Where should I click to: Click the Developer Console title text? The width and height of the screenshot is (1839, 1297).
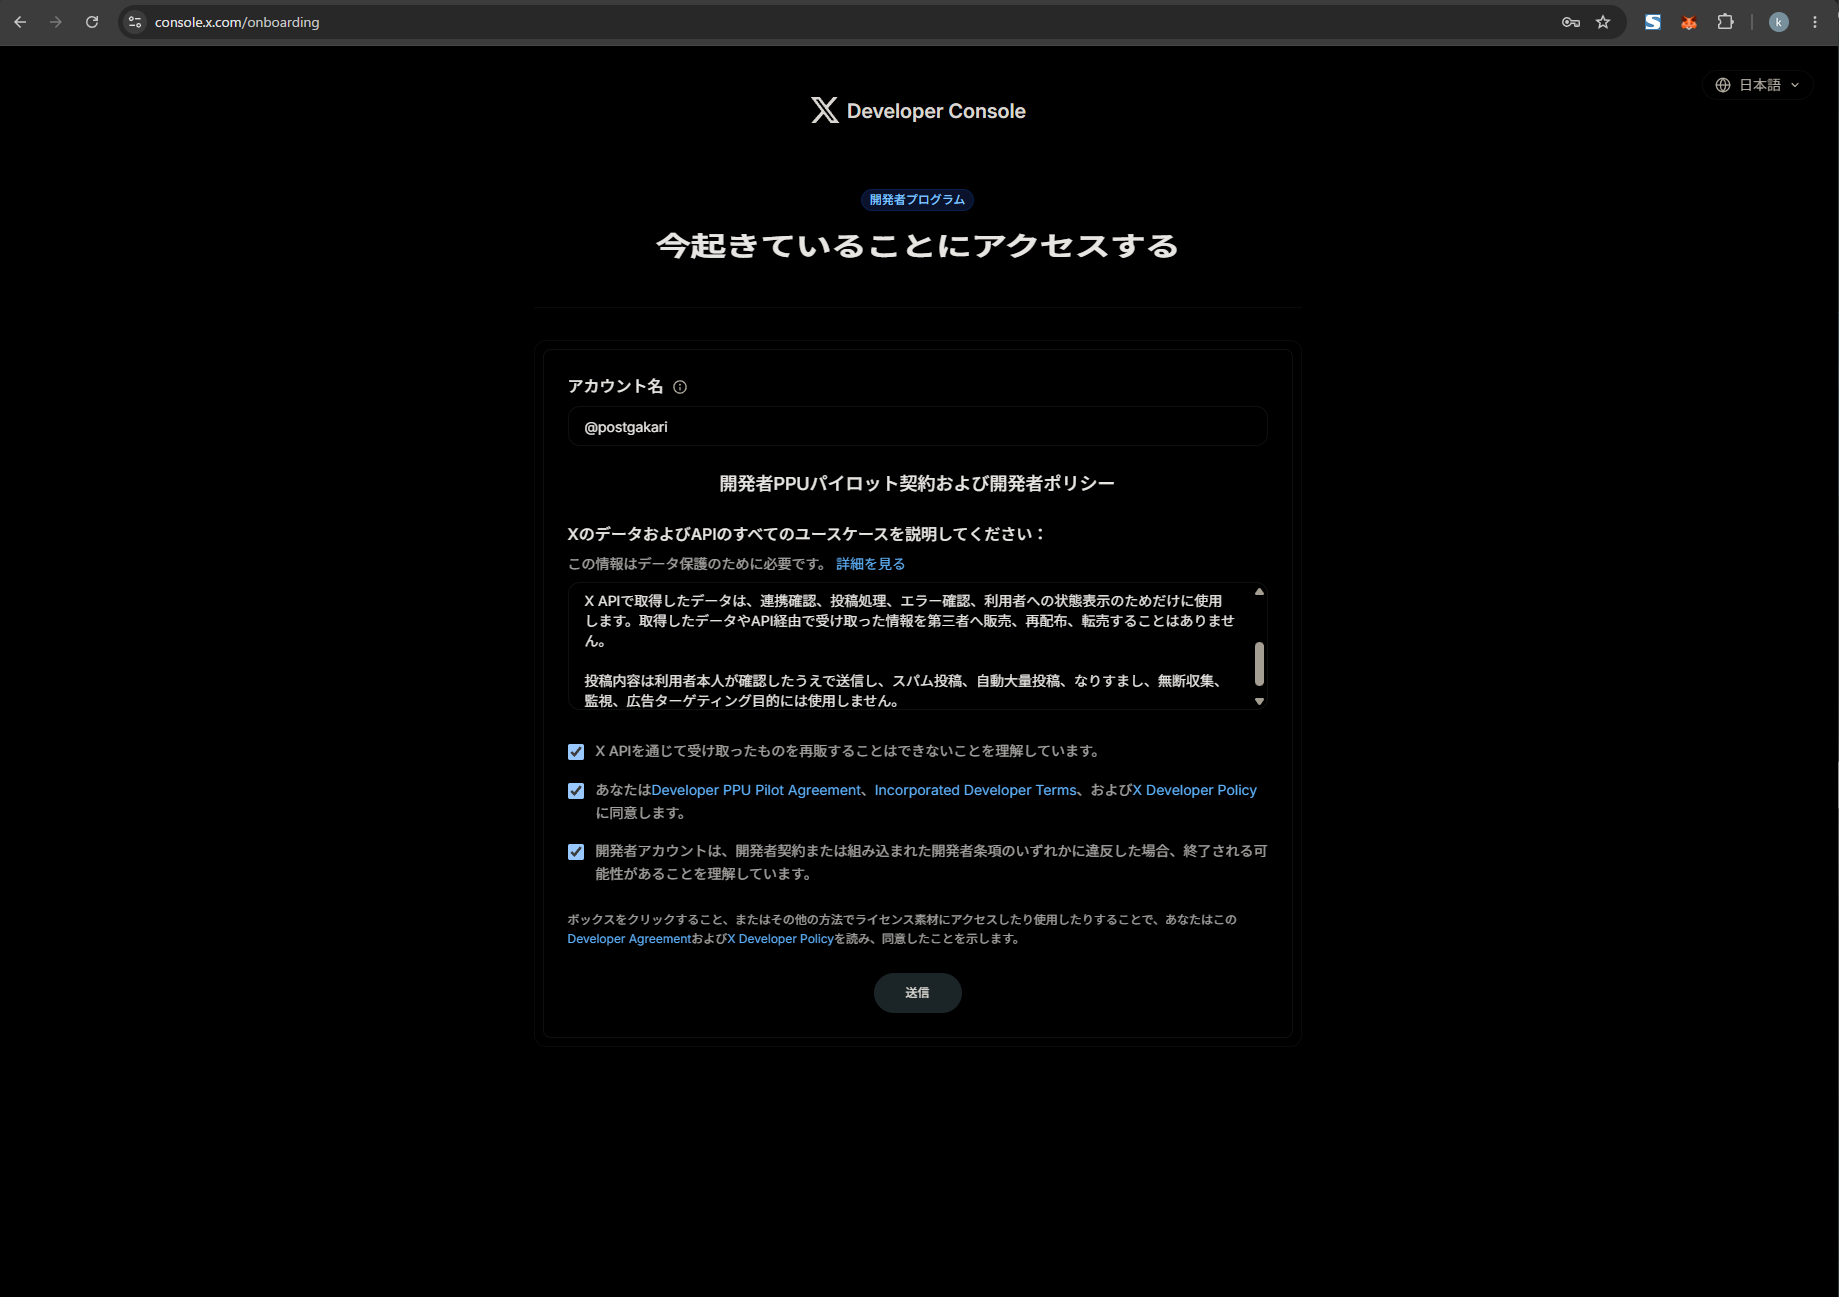point(936,111)
